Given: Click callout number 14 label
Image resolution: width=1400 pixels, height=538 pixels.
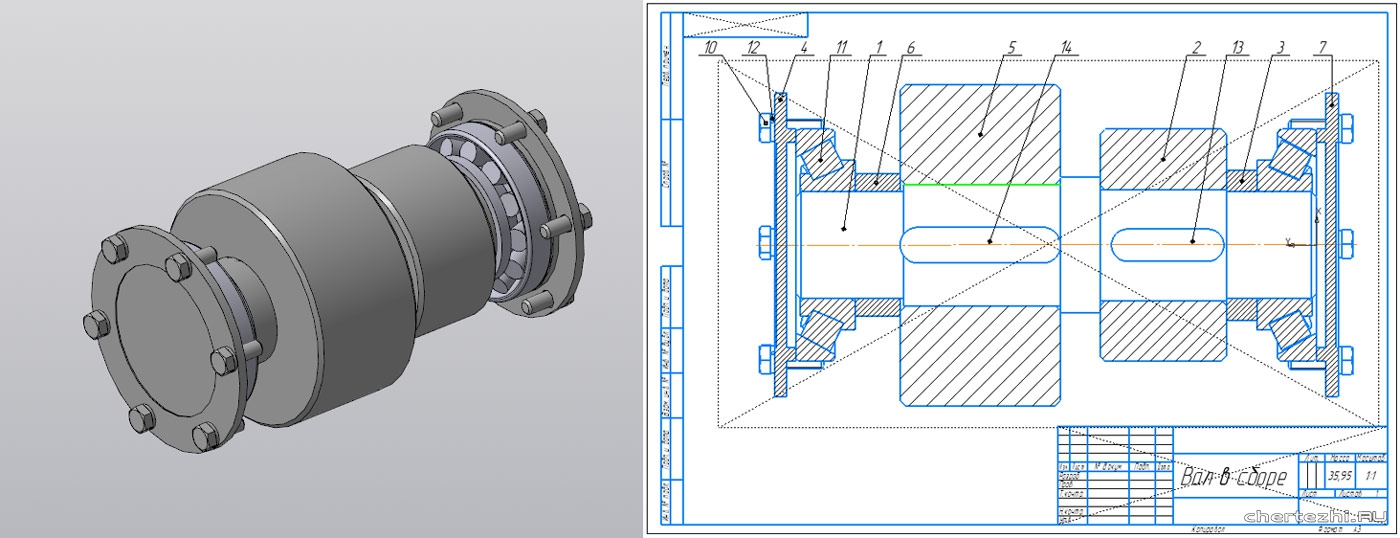Looking at the screenshot, I should (1067, 48).
